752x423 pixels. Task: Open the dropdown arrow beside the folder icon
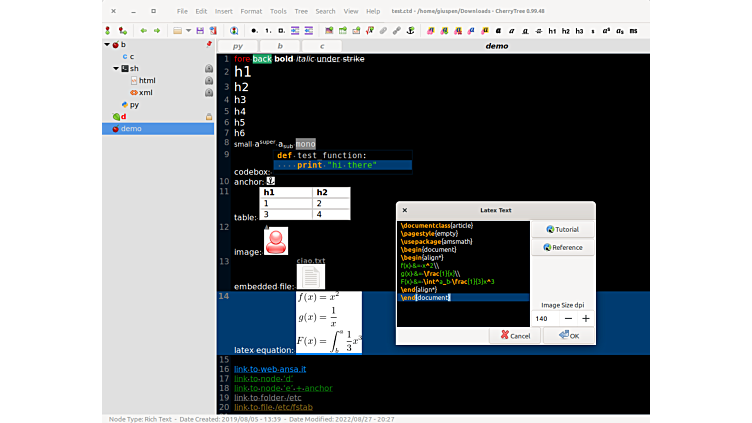[188, 30]
